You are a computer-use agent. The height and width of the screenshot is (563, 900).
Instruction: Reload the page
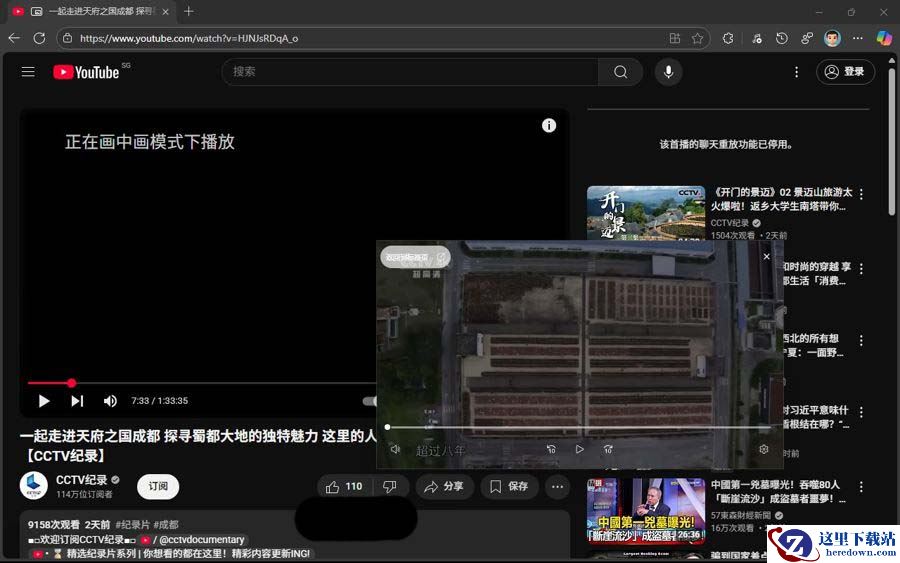(39, 38)
